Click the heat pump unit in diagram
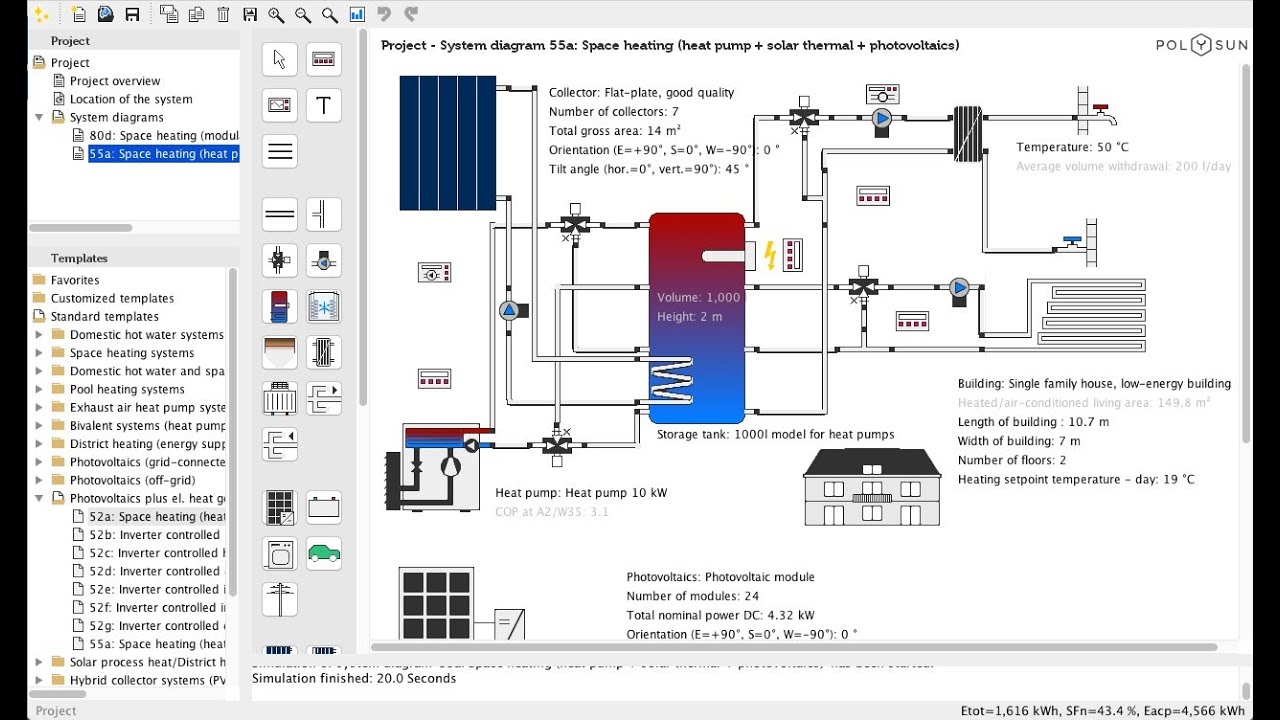 click(x=435, y=467)
